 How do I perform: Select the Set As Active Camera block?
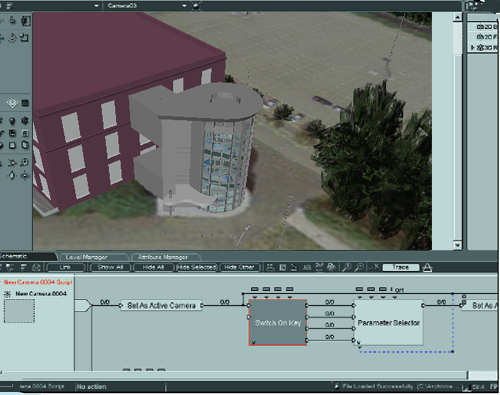click(x=161, y=305)
